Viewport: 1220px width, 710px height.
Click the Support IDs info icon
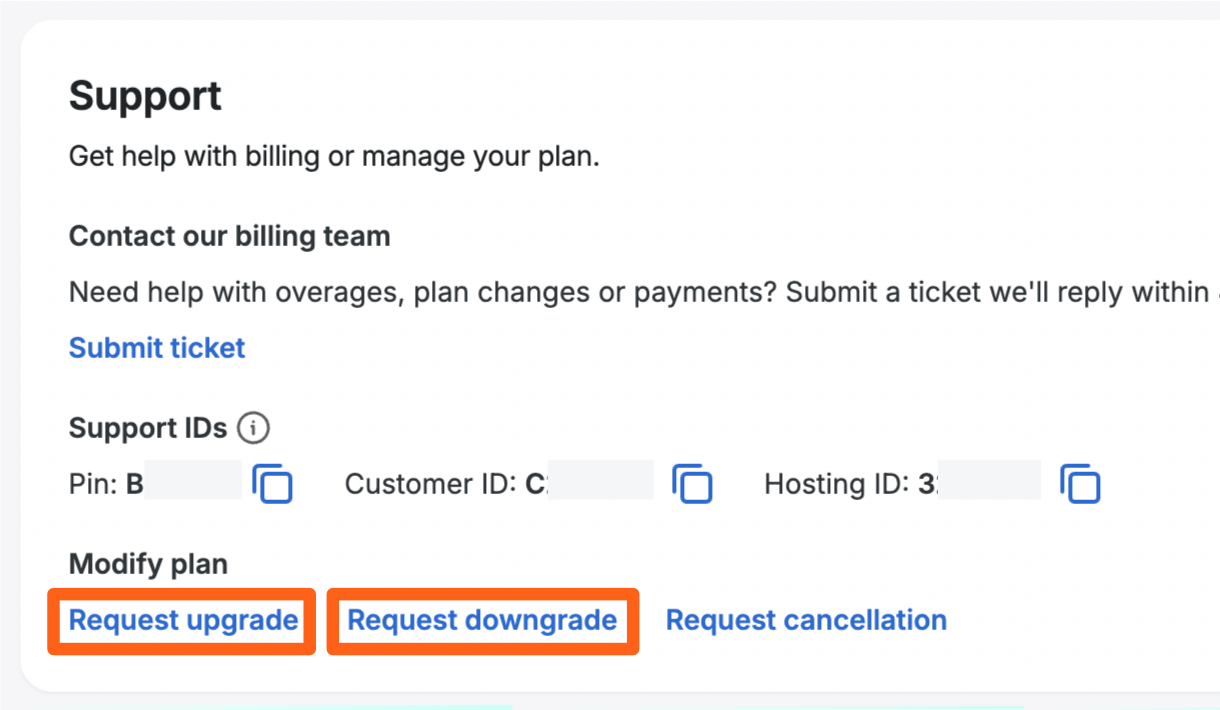click(x=253, y=428)
